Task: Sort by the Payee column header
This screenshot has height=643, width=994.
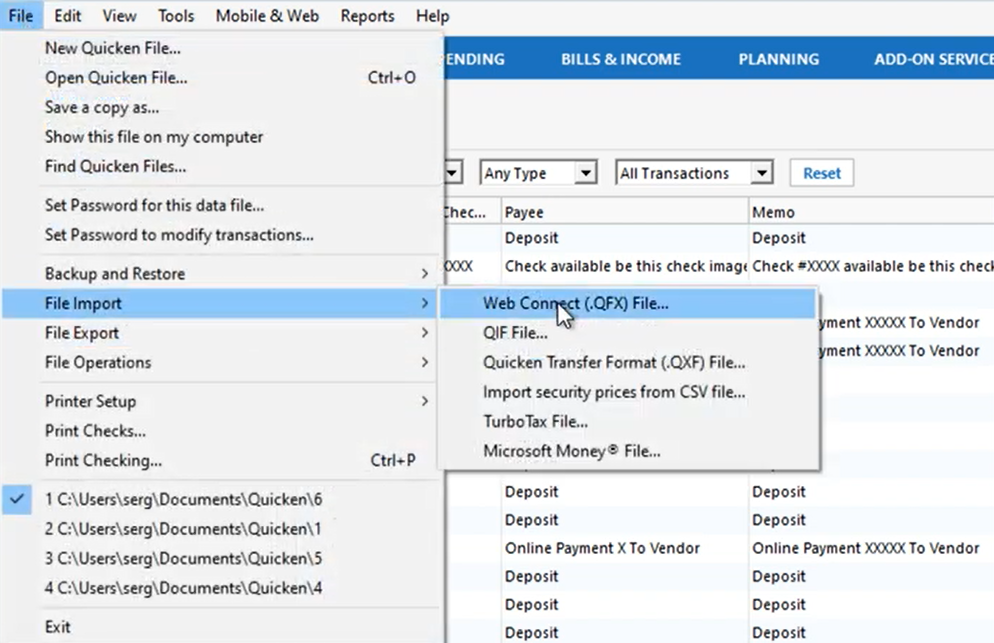Action: tap(624, 212)
